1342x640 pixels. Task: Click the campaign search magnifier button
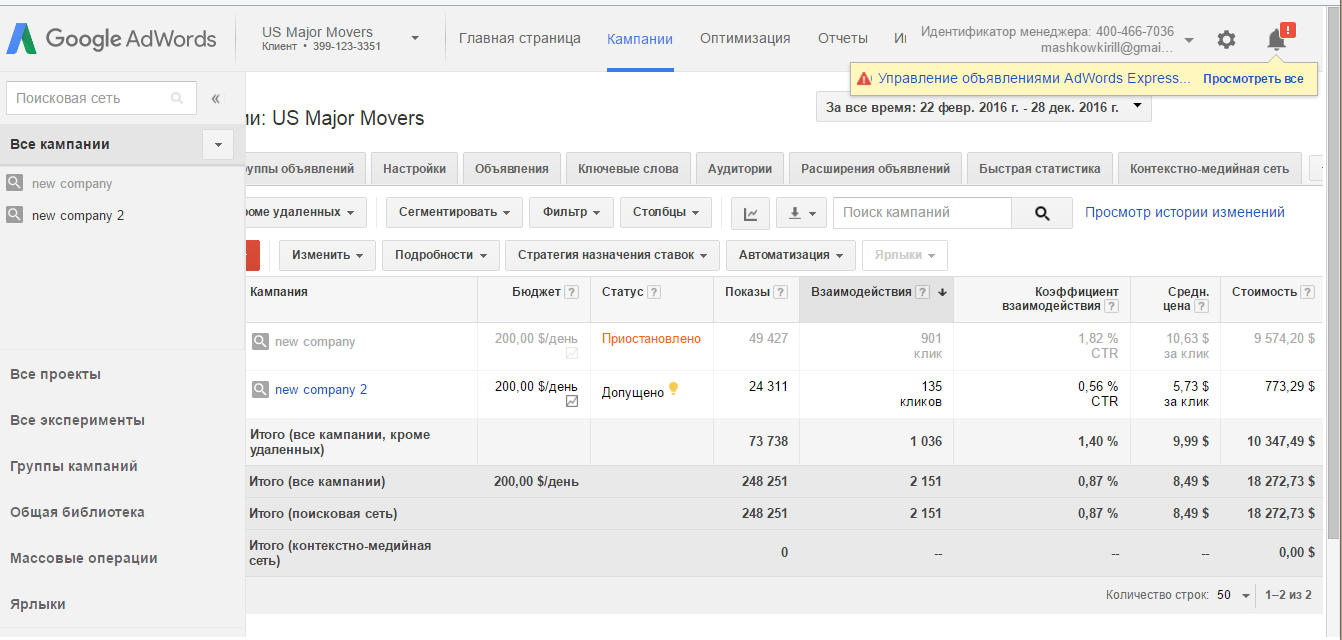coord(1041,213)
